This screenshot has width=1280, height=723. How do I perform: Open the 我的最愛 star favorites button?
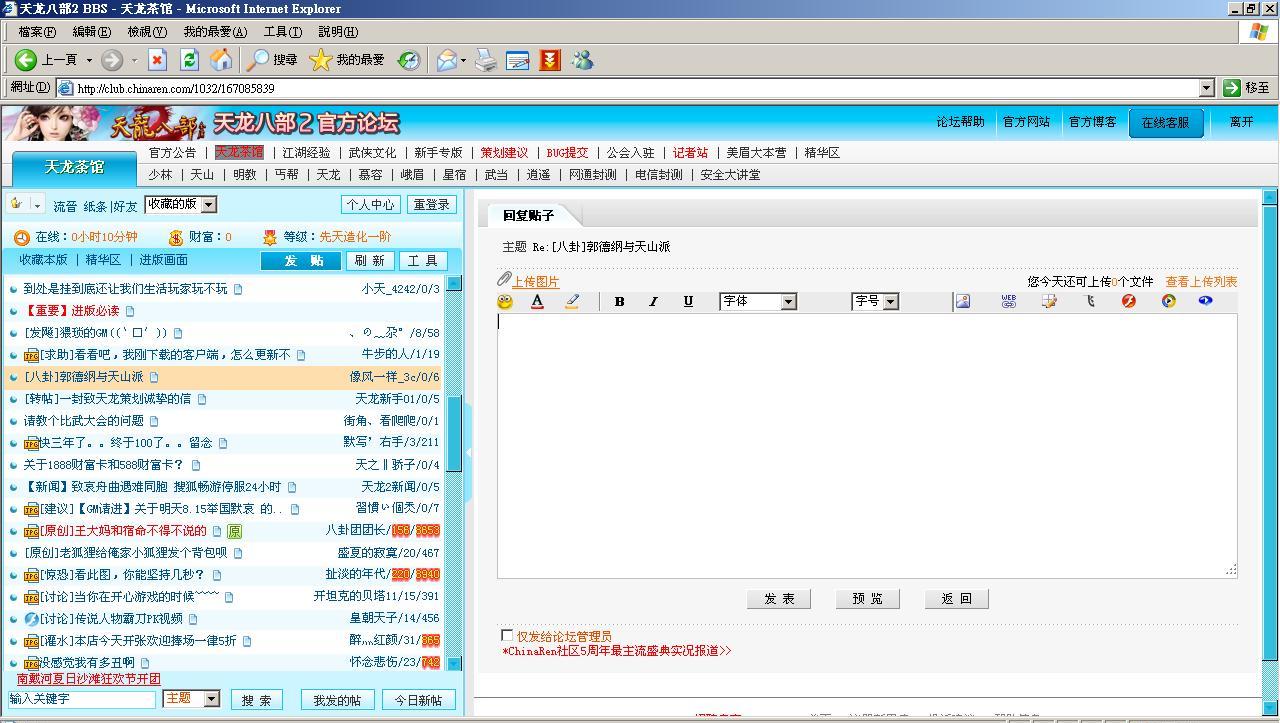click(x=347, y=60)
